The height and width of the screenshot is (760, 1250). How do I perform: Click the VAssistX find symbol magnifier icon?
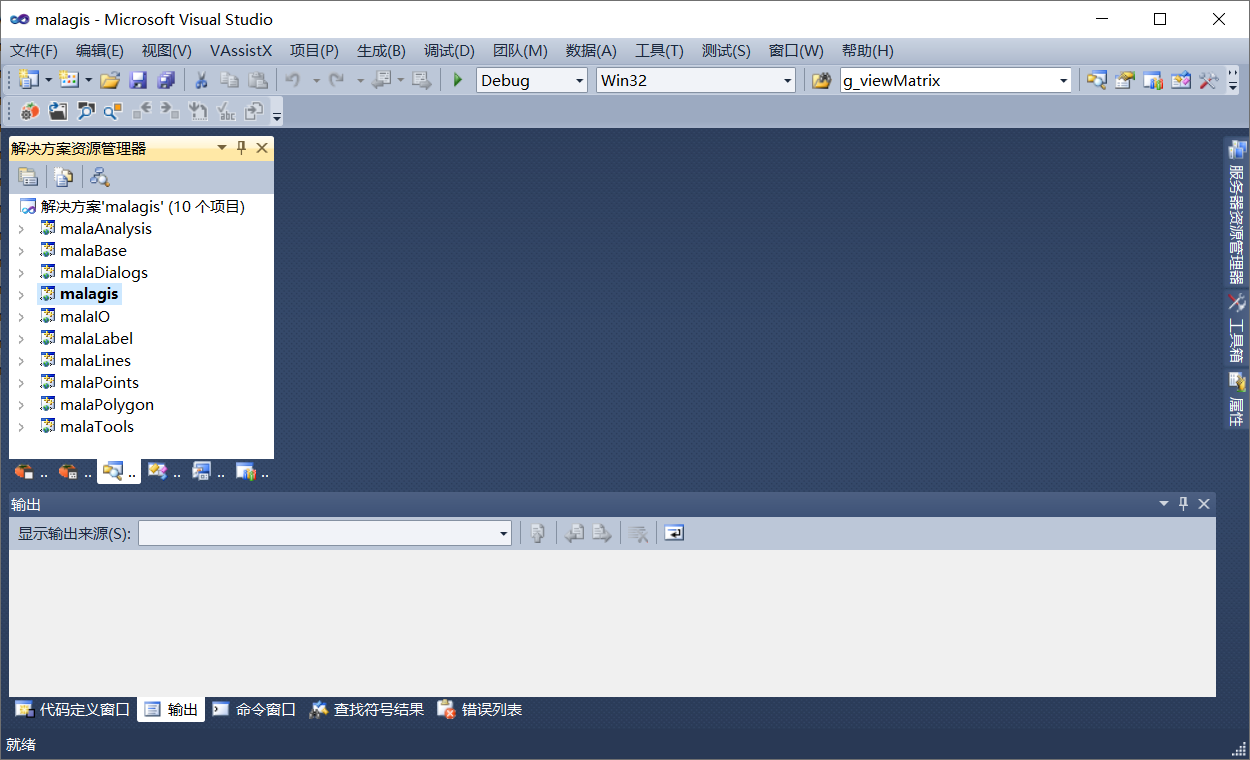pos(113,111)
